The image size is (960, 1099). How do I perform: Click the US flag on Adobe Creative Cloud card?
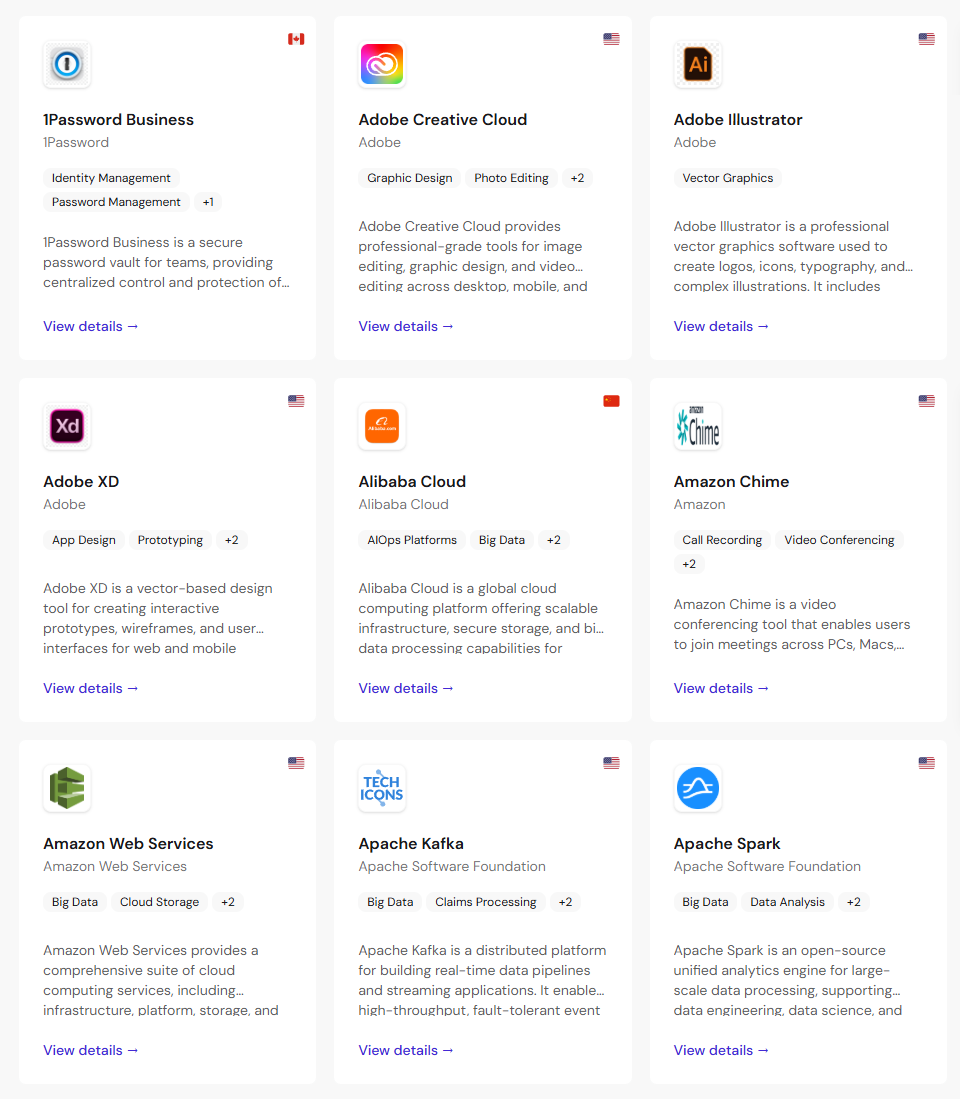click(x=612, y=39)
